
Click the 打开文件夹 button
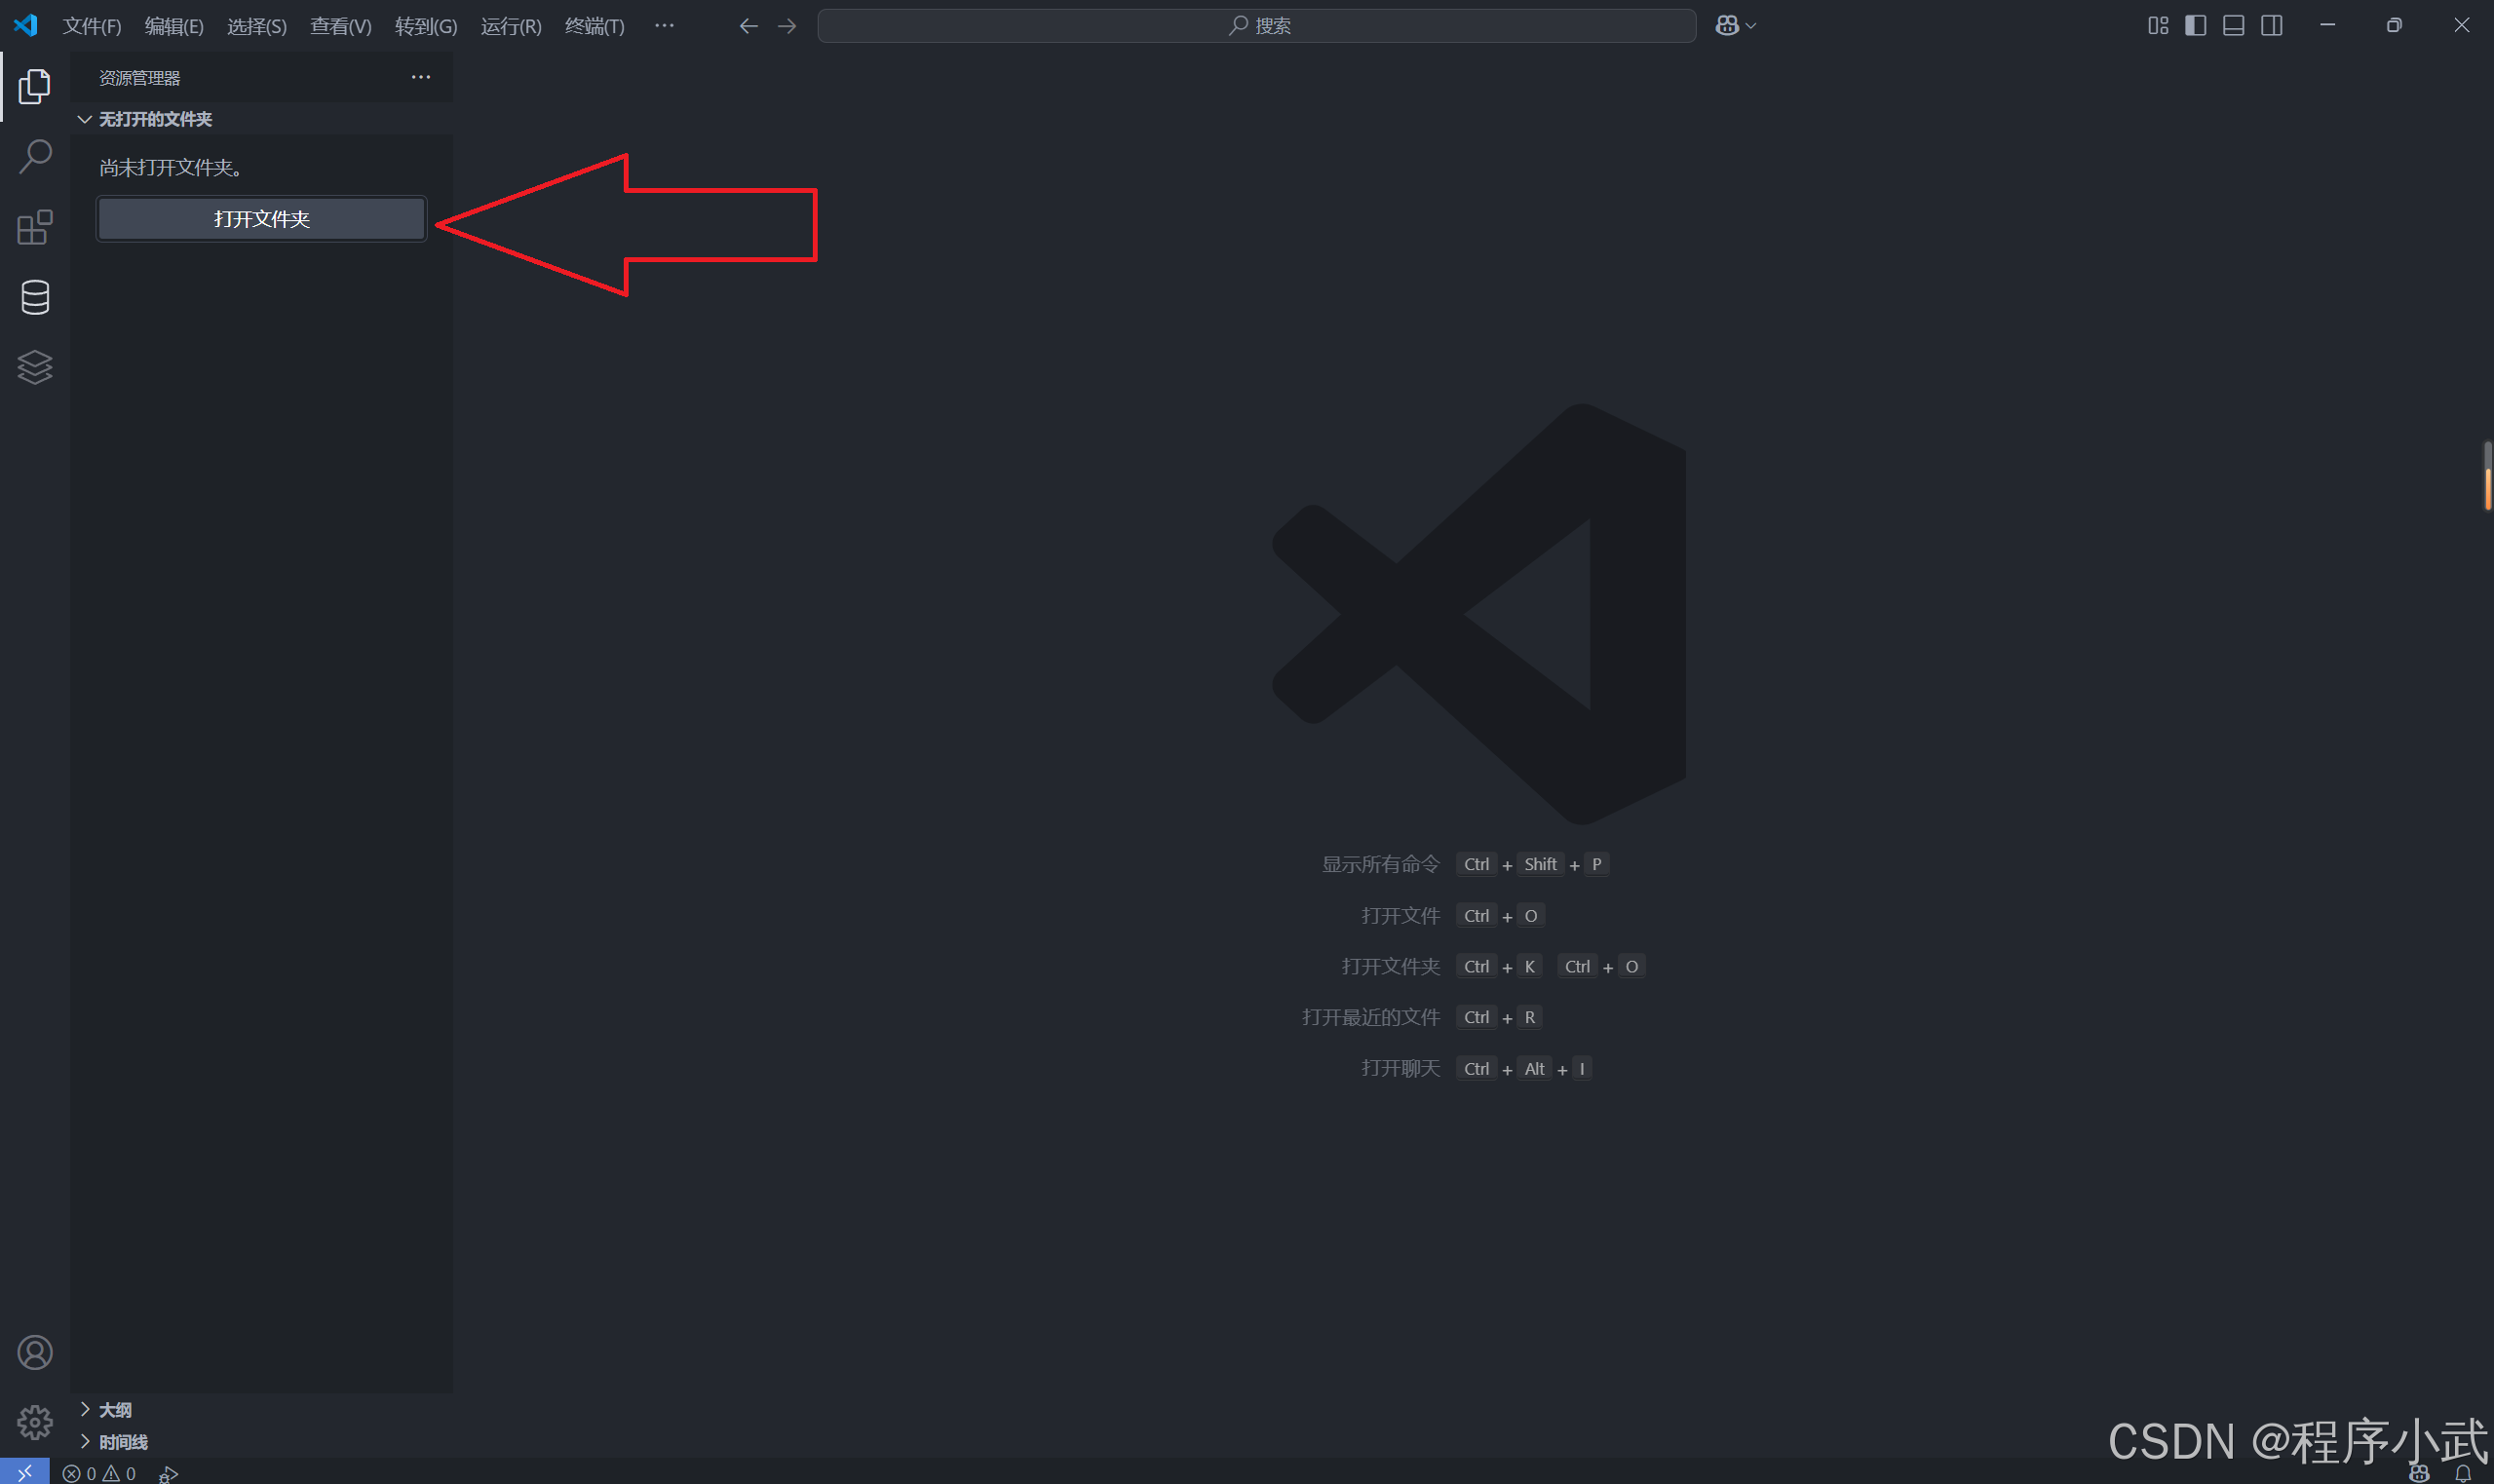[261, 219]
